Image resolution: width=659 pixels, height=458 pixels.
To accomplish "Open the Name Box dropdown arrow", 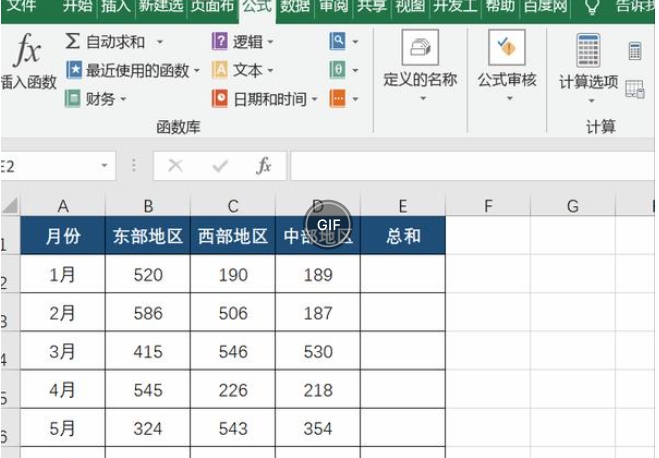I will point(104,166).
